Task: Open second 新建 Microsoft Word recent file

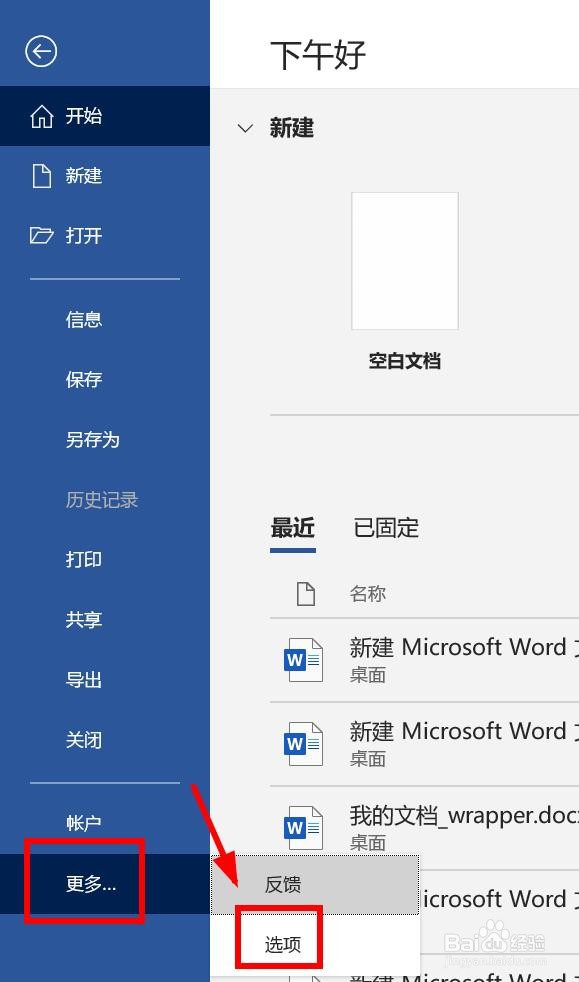Action: click(424, 744)
